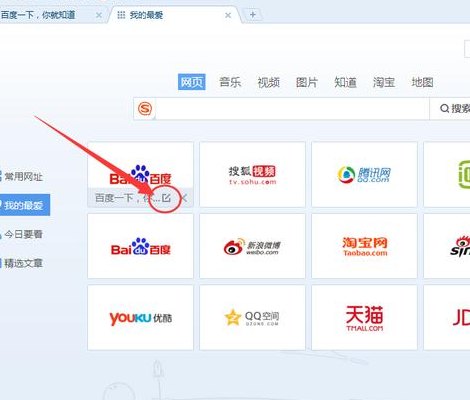This screenshot has width=470, height=400.
Task: Open the 天猫 TMALL.COM tile
Action: pos(364,318)
